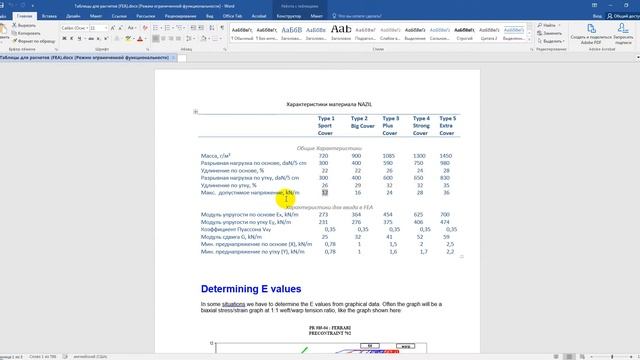640x360 pixels.
Task: Center the text alignment
Action: click(x=163, y=39)
